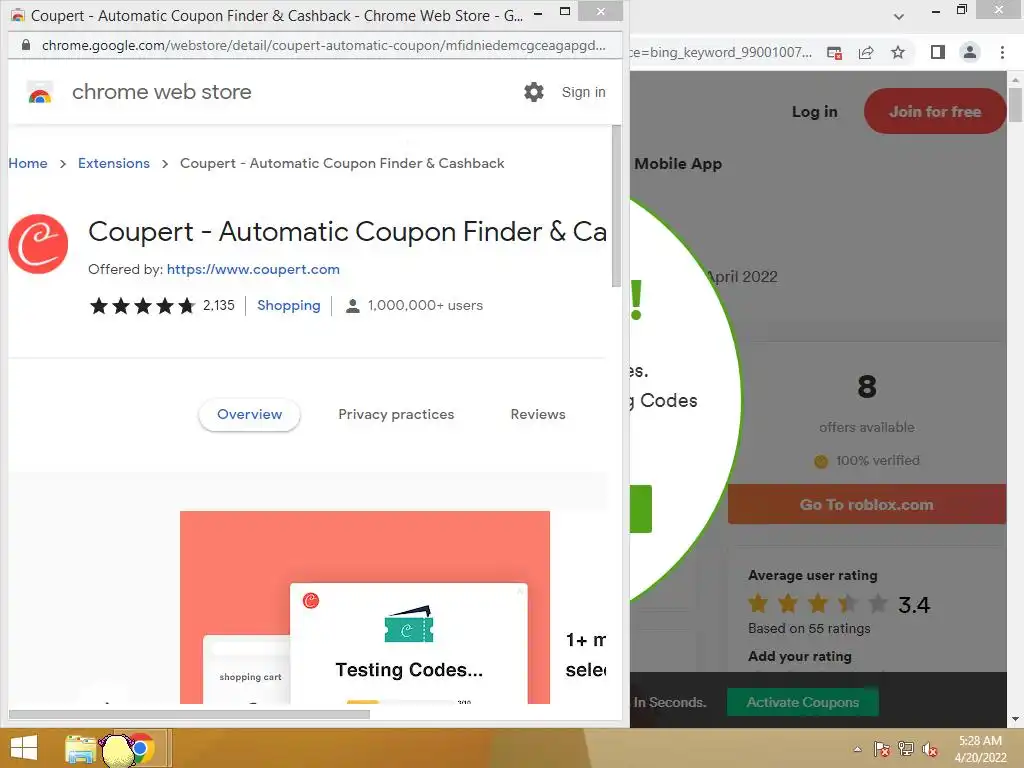This screenshot has height=768, width=1024.
Task: Open File Explorer from taskbar
Action: click(80, 748)
